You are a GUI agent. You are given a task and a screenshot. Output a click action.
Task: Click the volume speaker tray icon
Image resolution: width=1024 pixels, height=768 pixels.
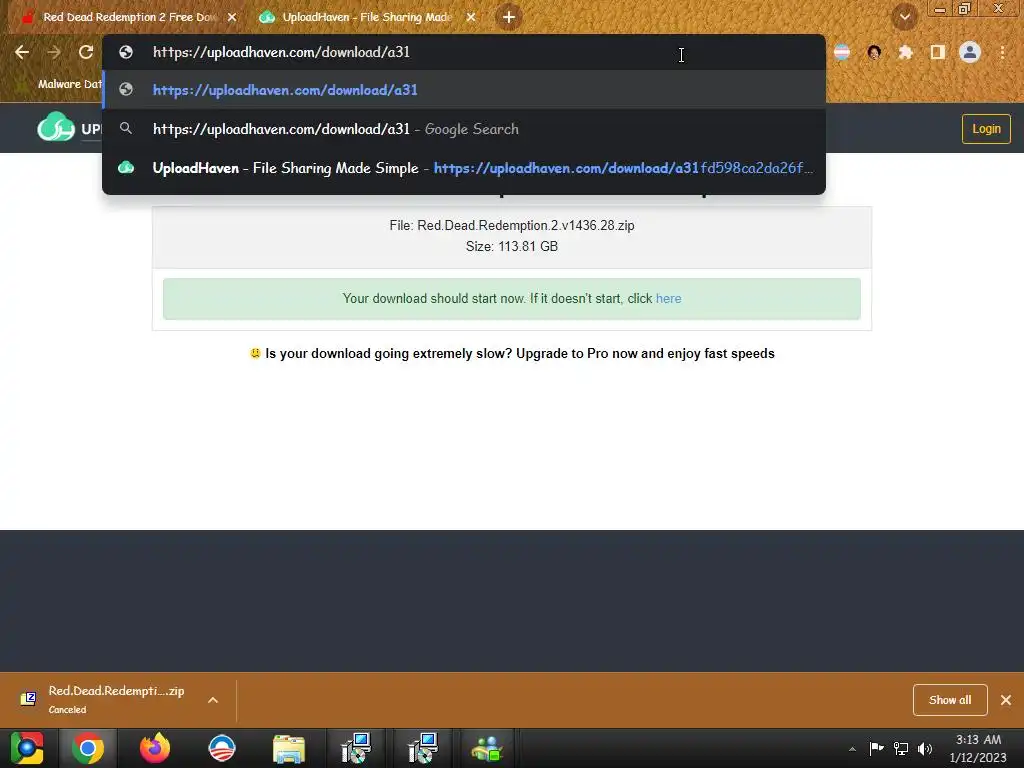[925, 748]
